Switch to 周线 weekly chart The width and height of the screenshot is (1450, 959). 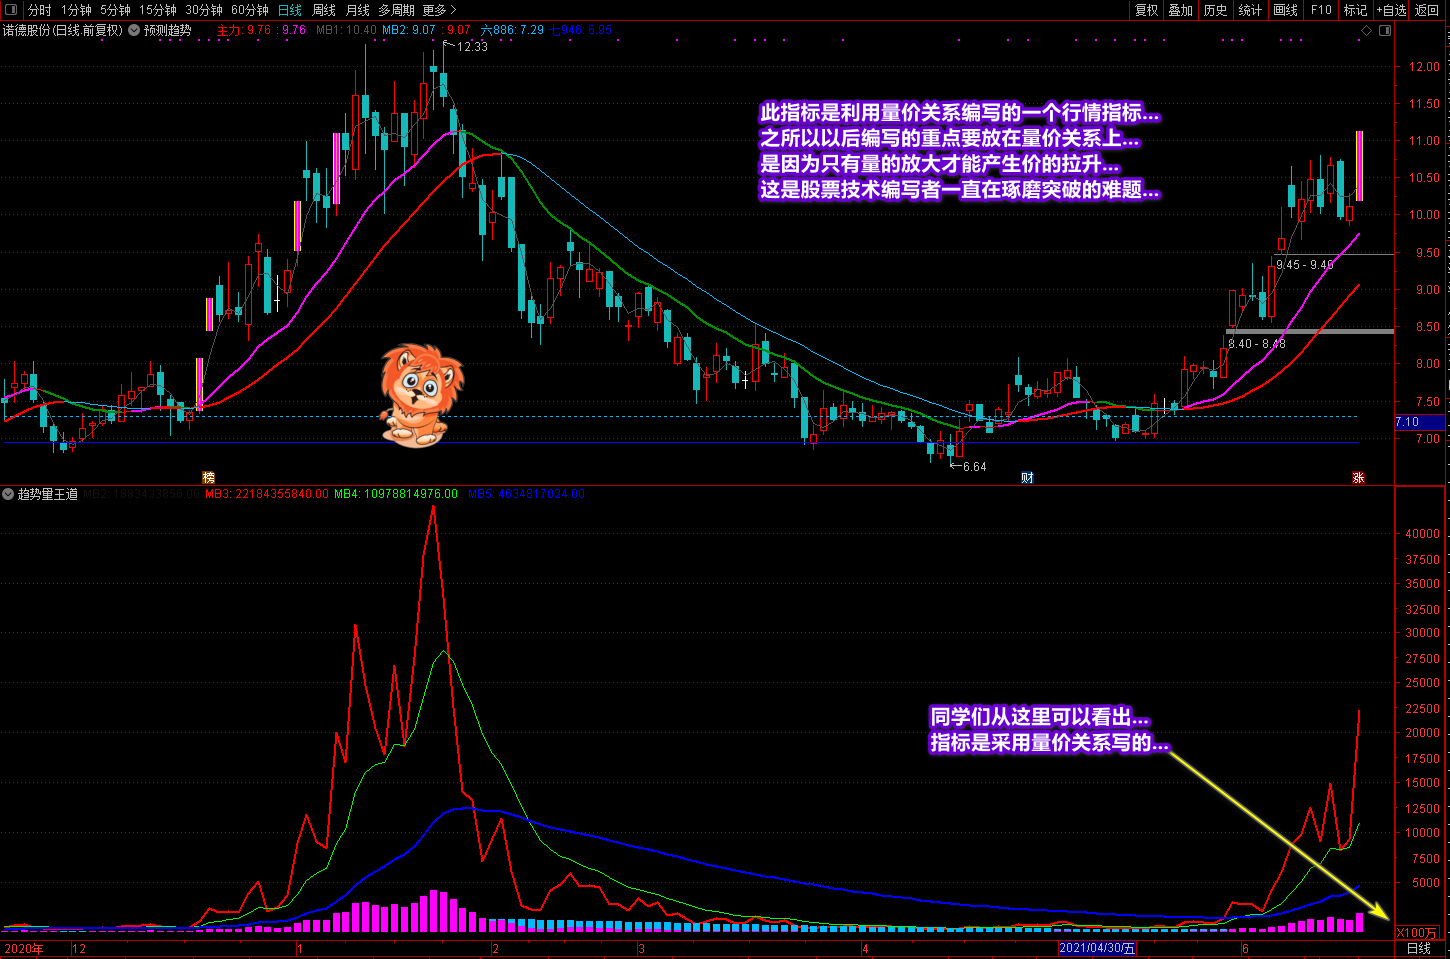(x=324, y=10)
